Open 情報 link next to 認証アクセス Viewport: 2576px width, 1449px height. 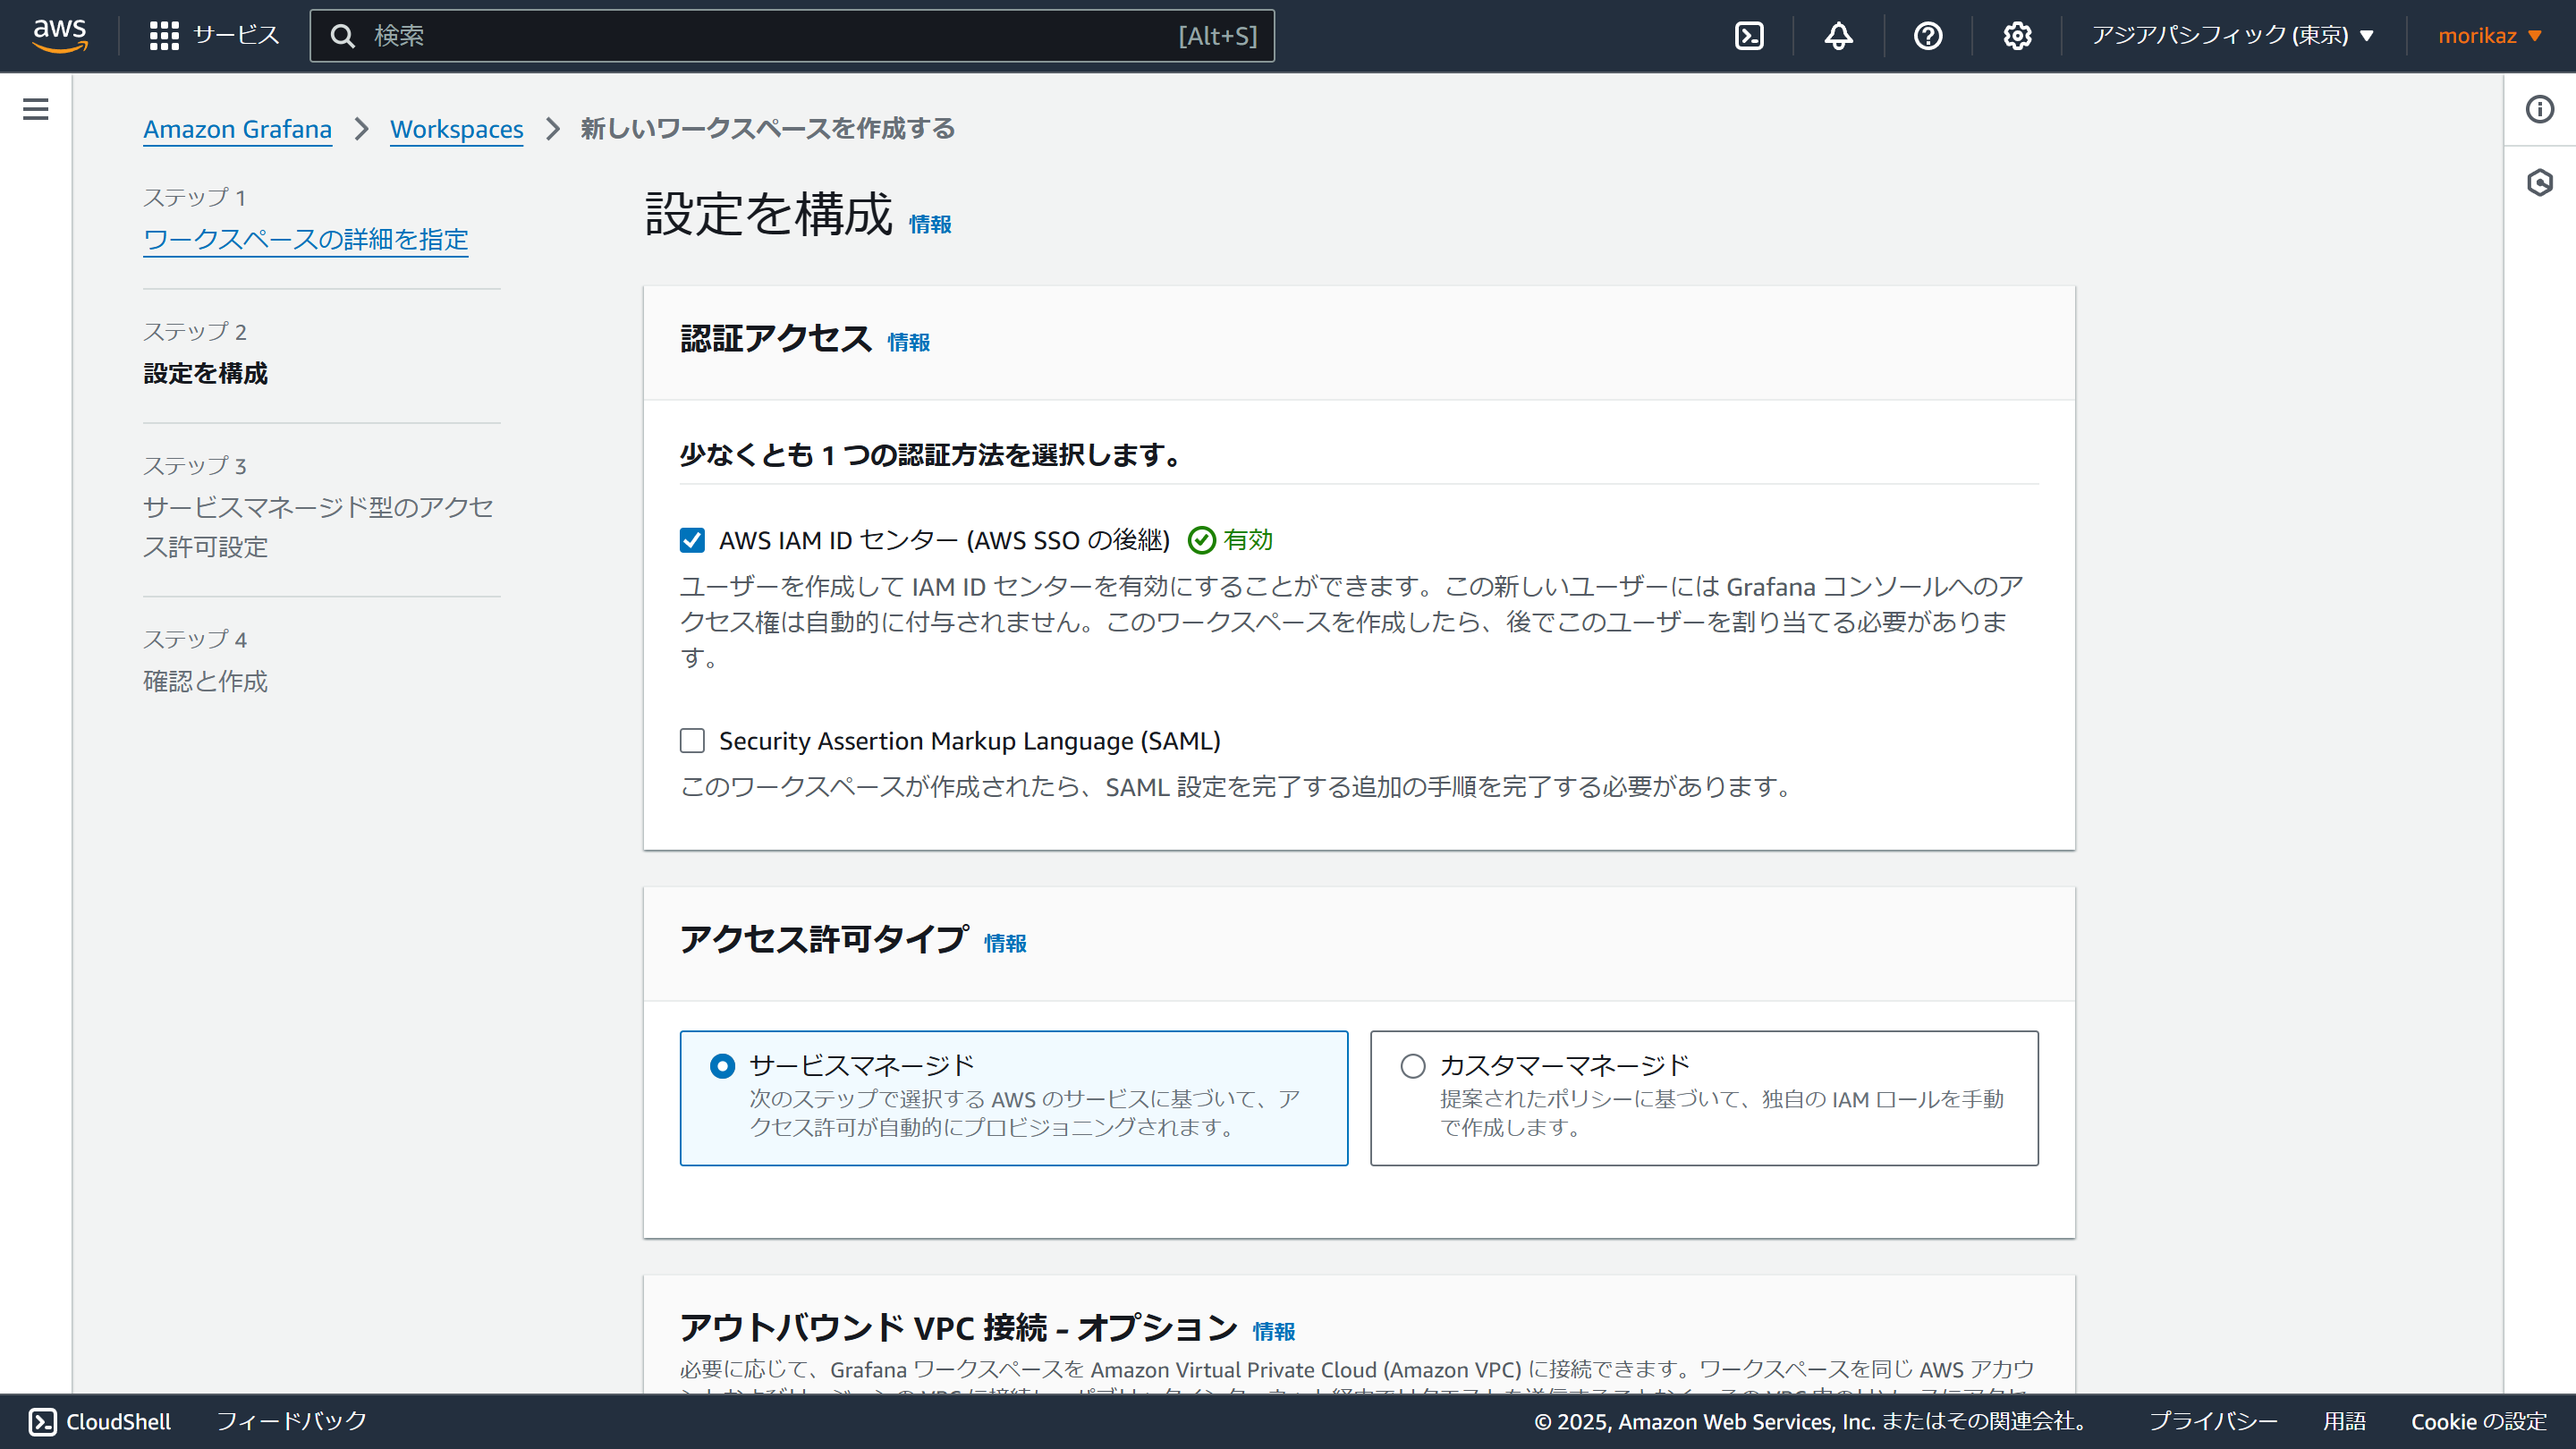click(x=908, y=343)
